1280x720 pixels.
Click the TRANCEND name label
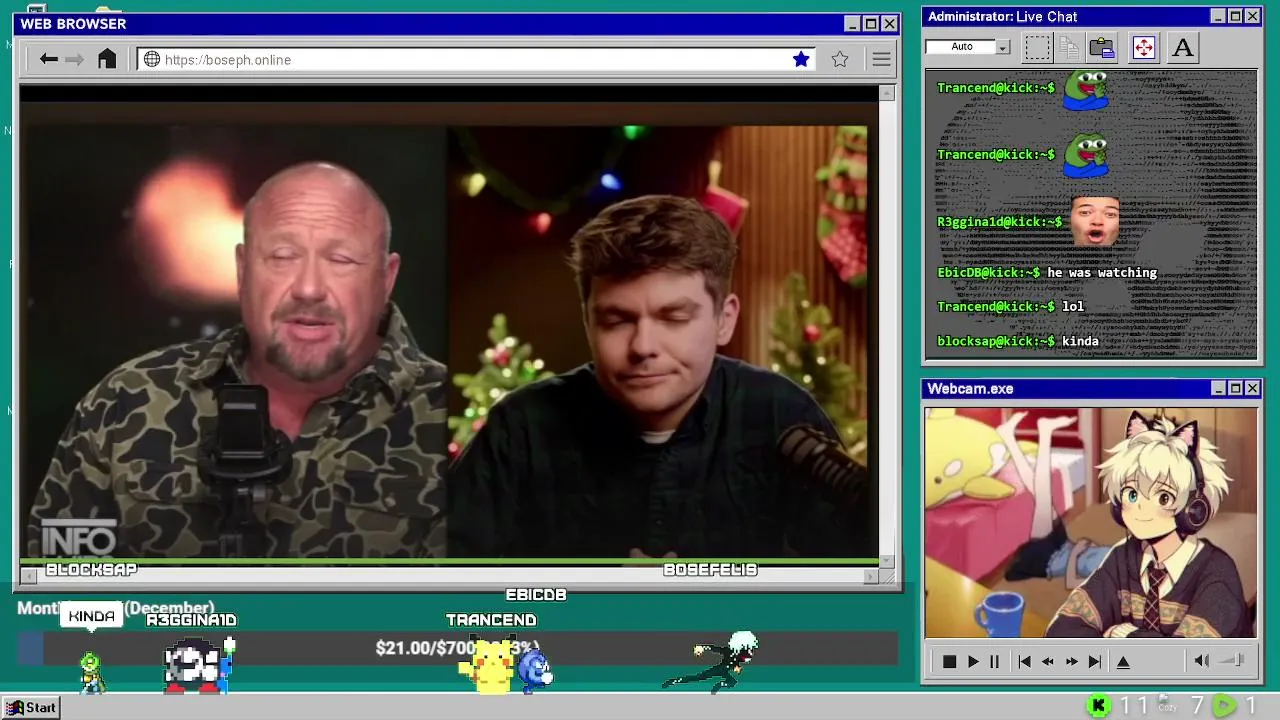[x=491, y=620]
